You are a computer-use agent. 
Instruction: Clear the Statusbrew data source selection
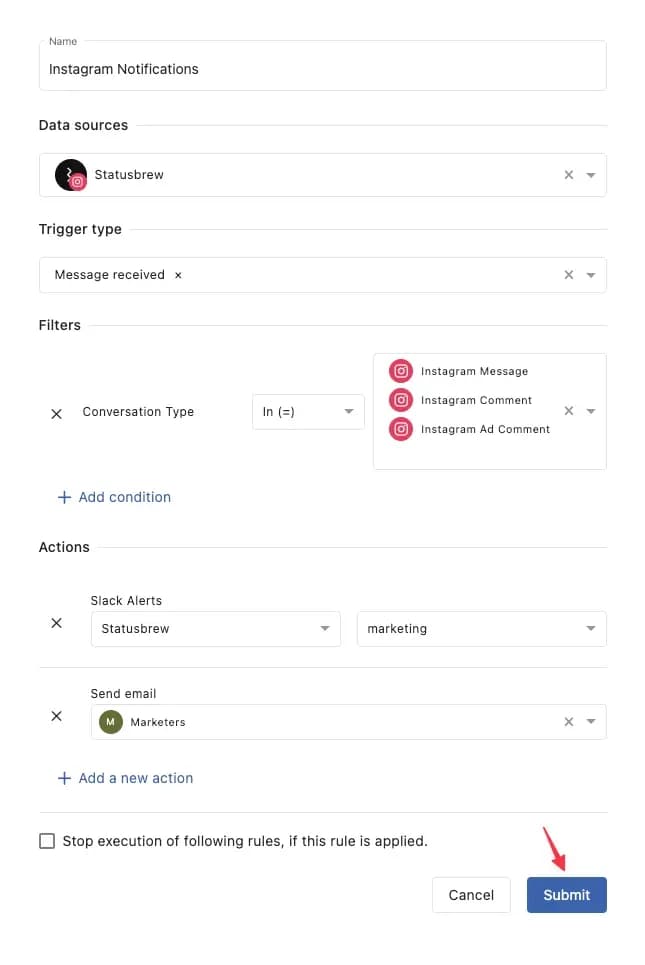(x=568, y=175)
